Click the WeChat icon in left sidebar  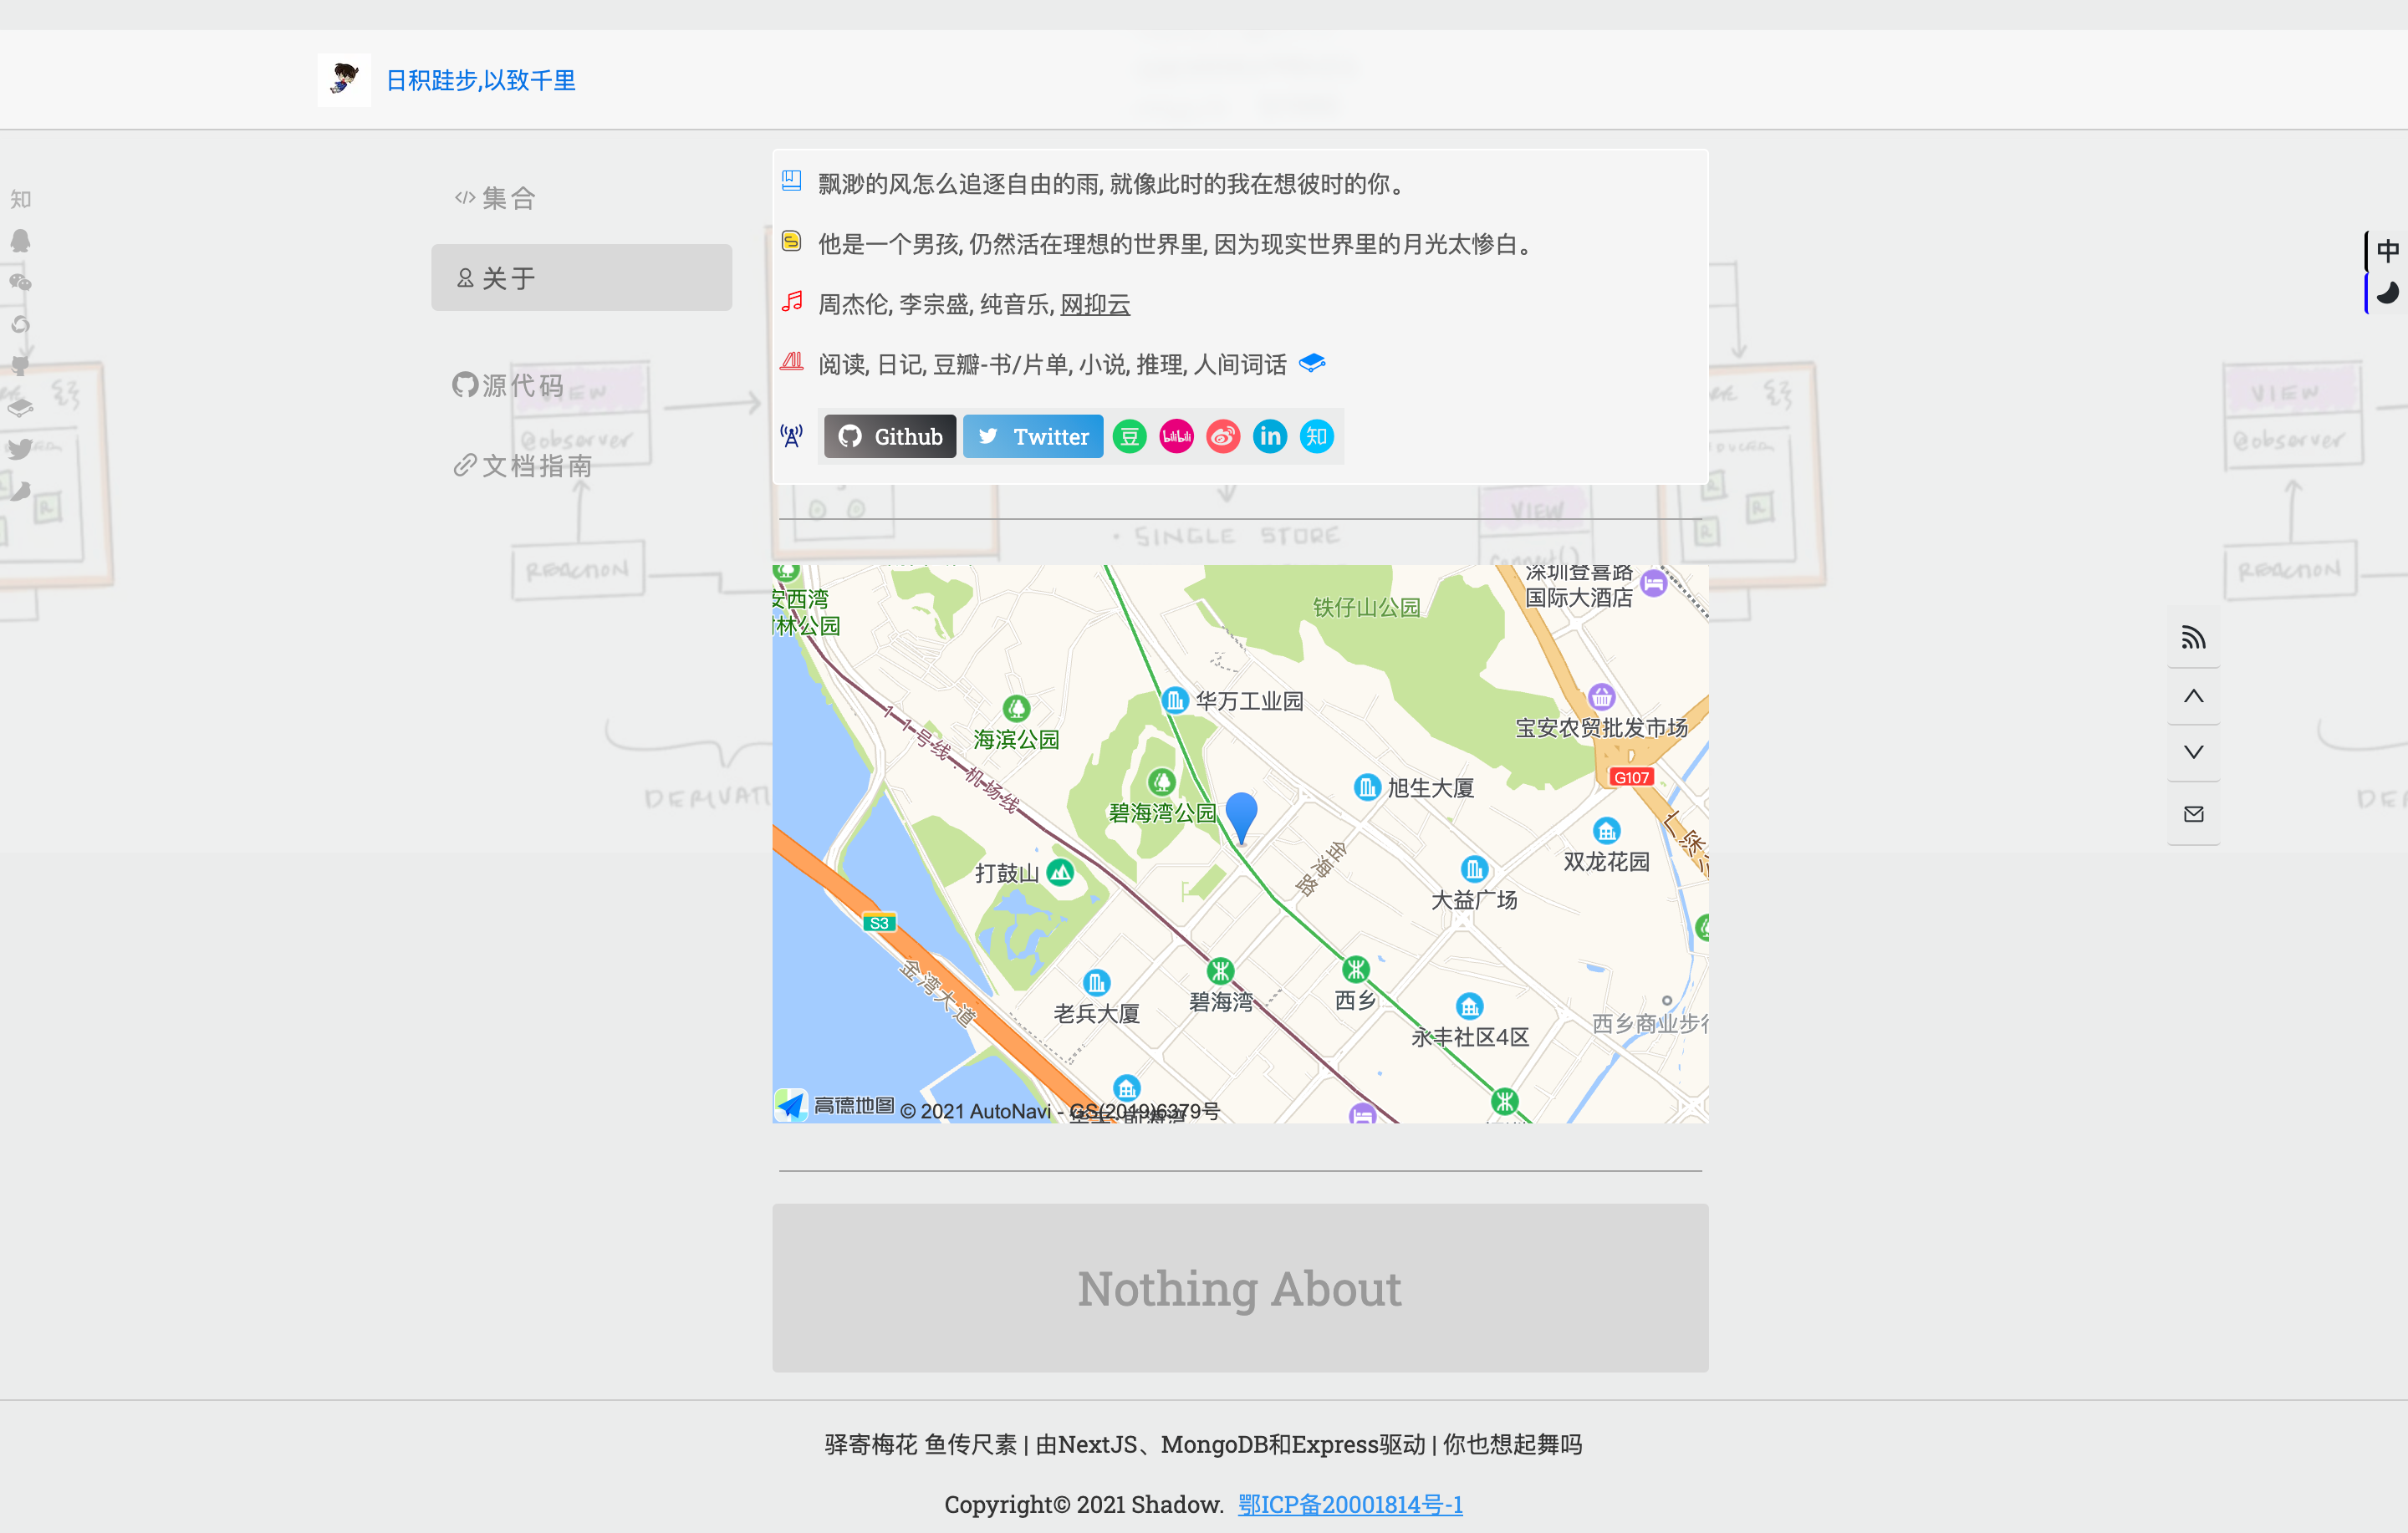click(x=20, y=283)
